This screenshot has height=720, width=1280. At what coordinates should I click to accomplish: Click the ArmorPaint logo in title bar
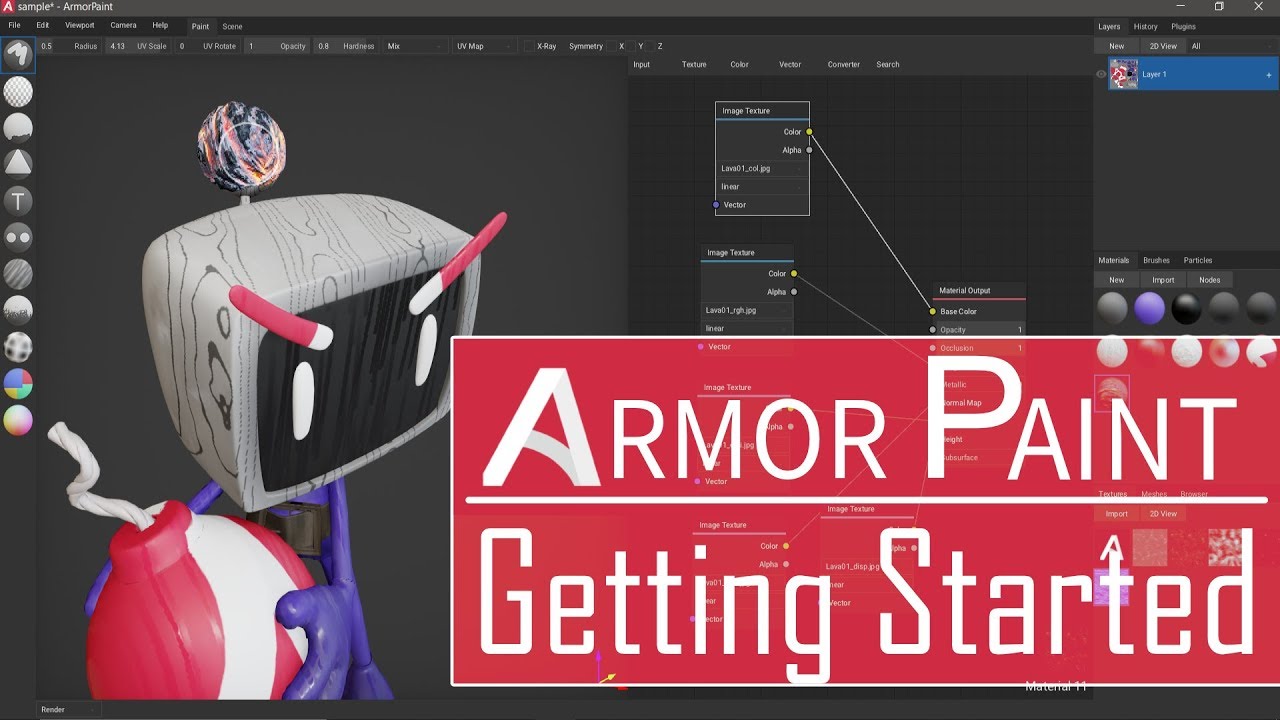(8, 7)
